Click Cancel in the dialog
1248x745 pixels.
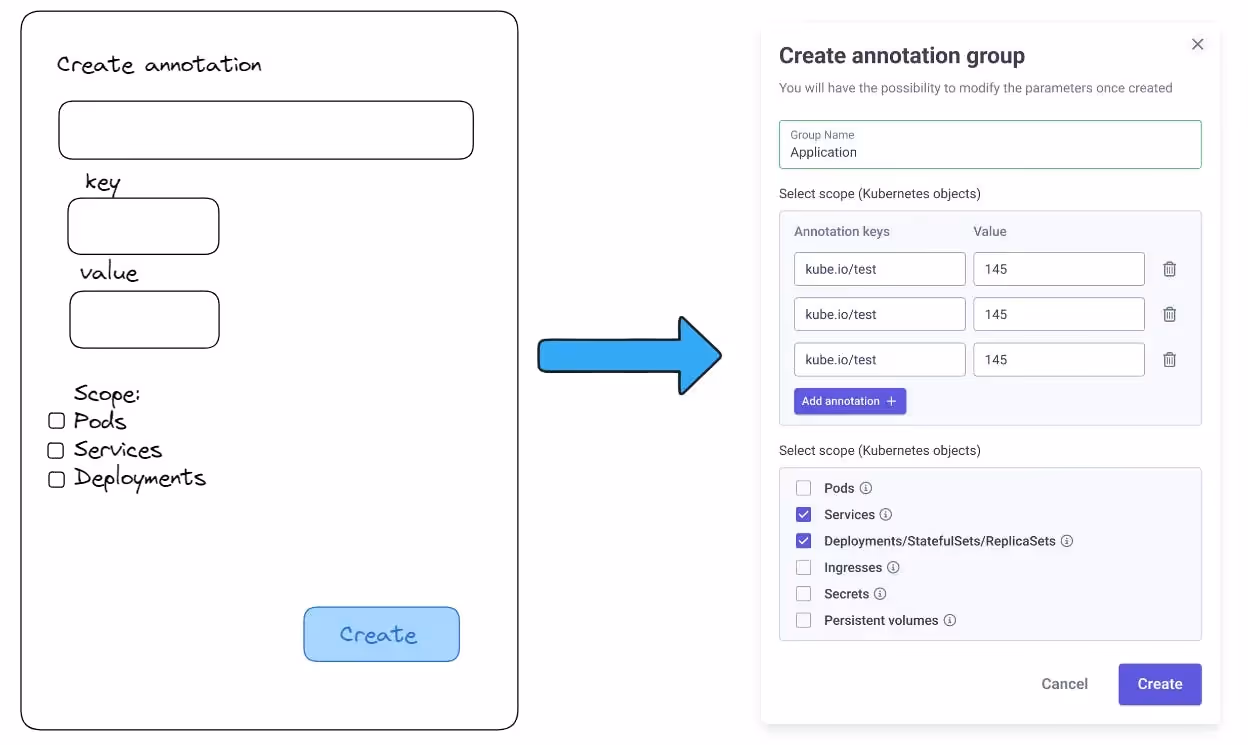click(x=1063, y=684)
